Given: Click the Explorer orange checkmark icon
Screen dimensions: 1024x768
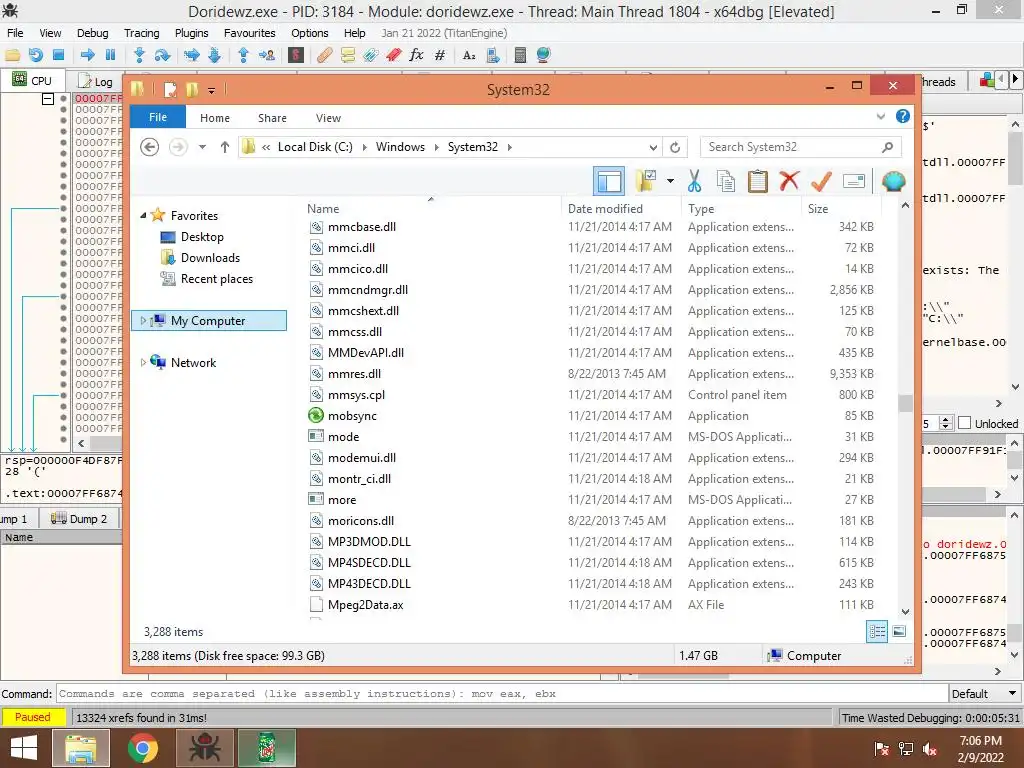Looking at the screenshot, I should point(821,181).
